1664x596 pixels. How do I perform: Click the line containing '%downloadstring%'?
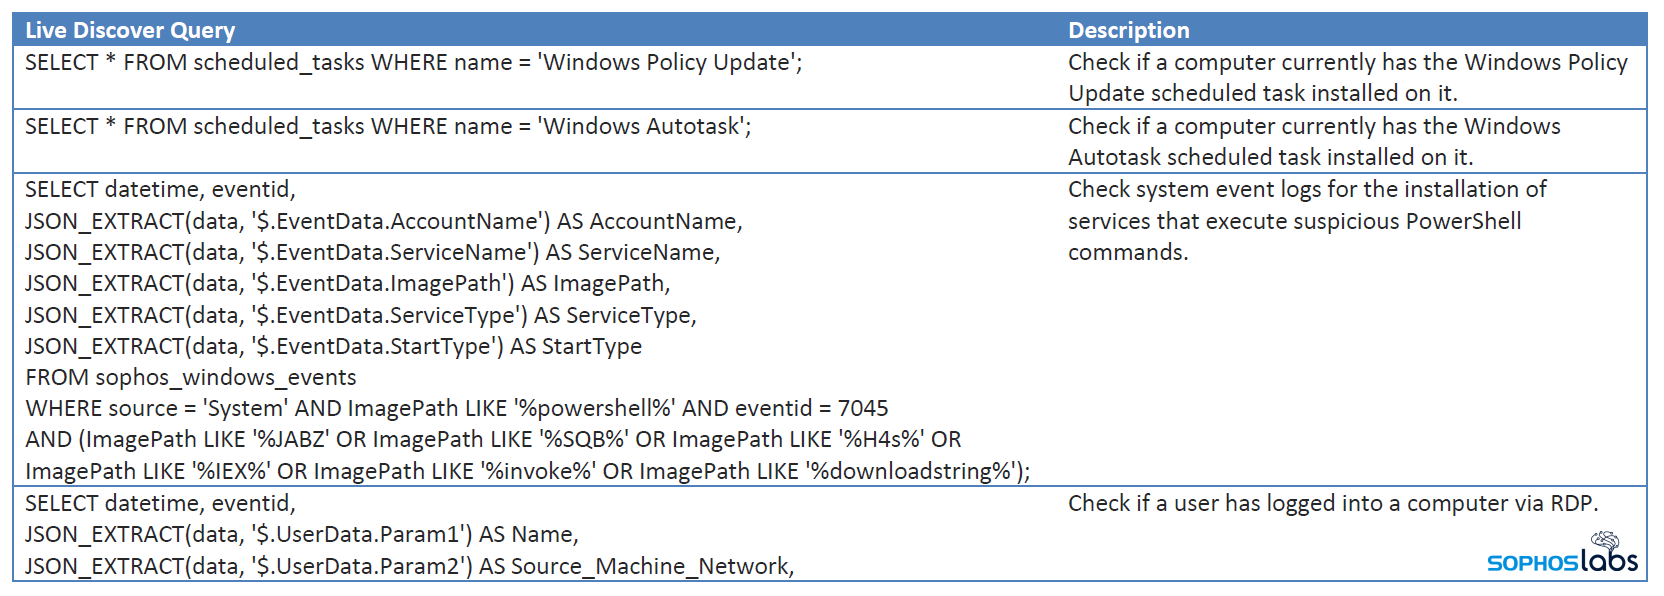coord(527,471)
